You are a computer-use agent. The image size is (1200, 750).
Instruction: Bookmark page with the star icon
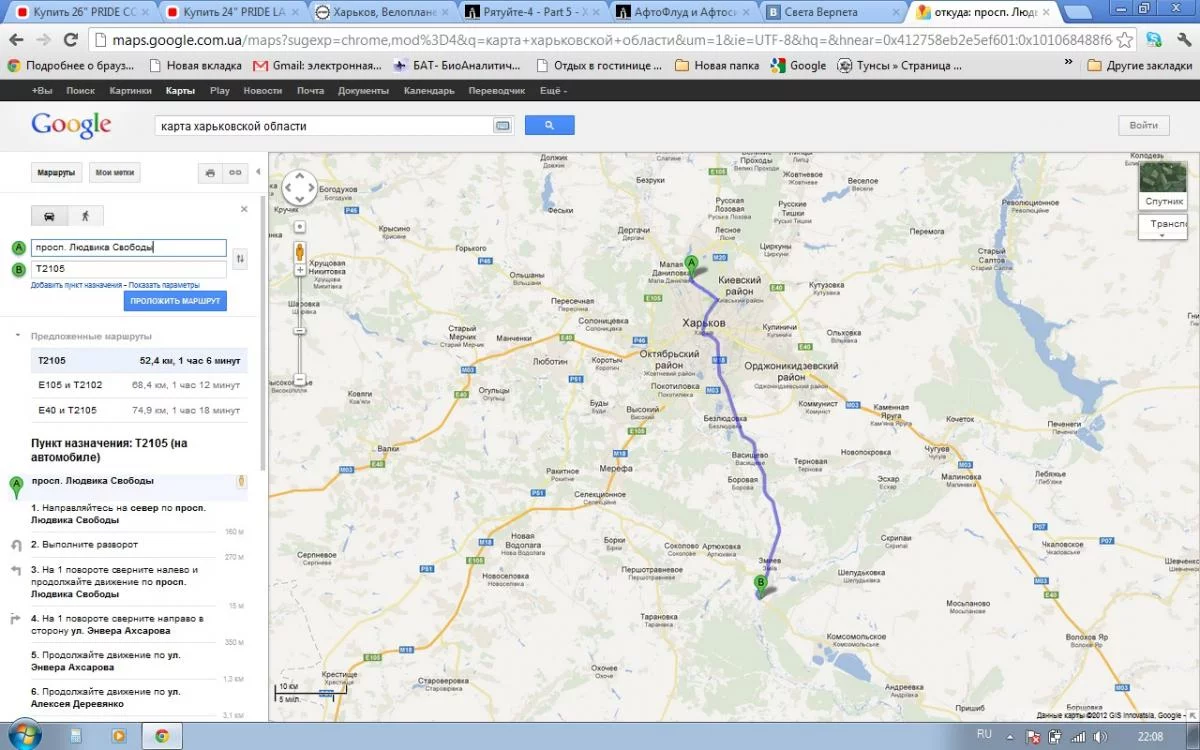coord(1124,40)
